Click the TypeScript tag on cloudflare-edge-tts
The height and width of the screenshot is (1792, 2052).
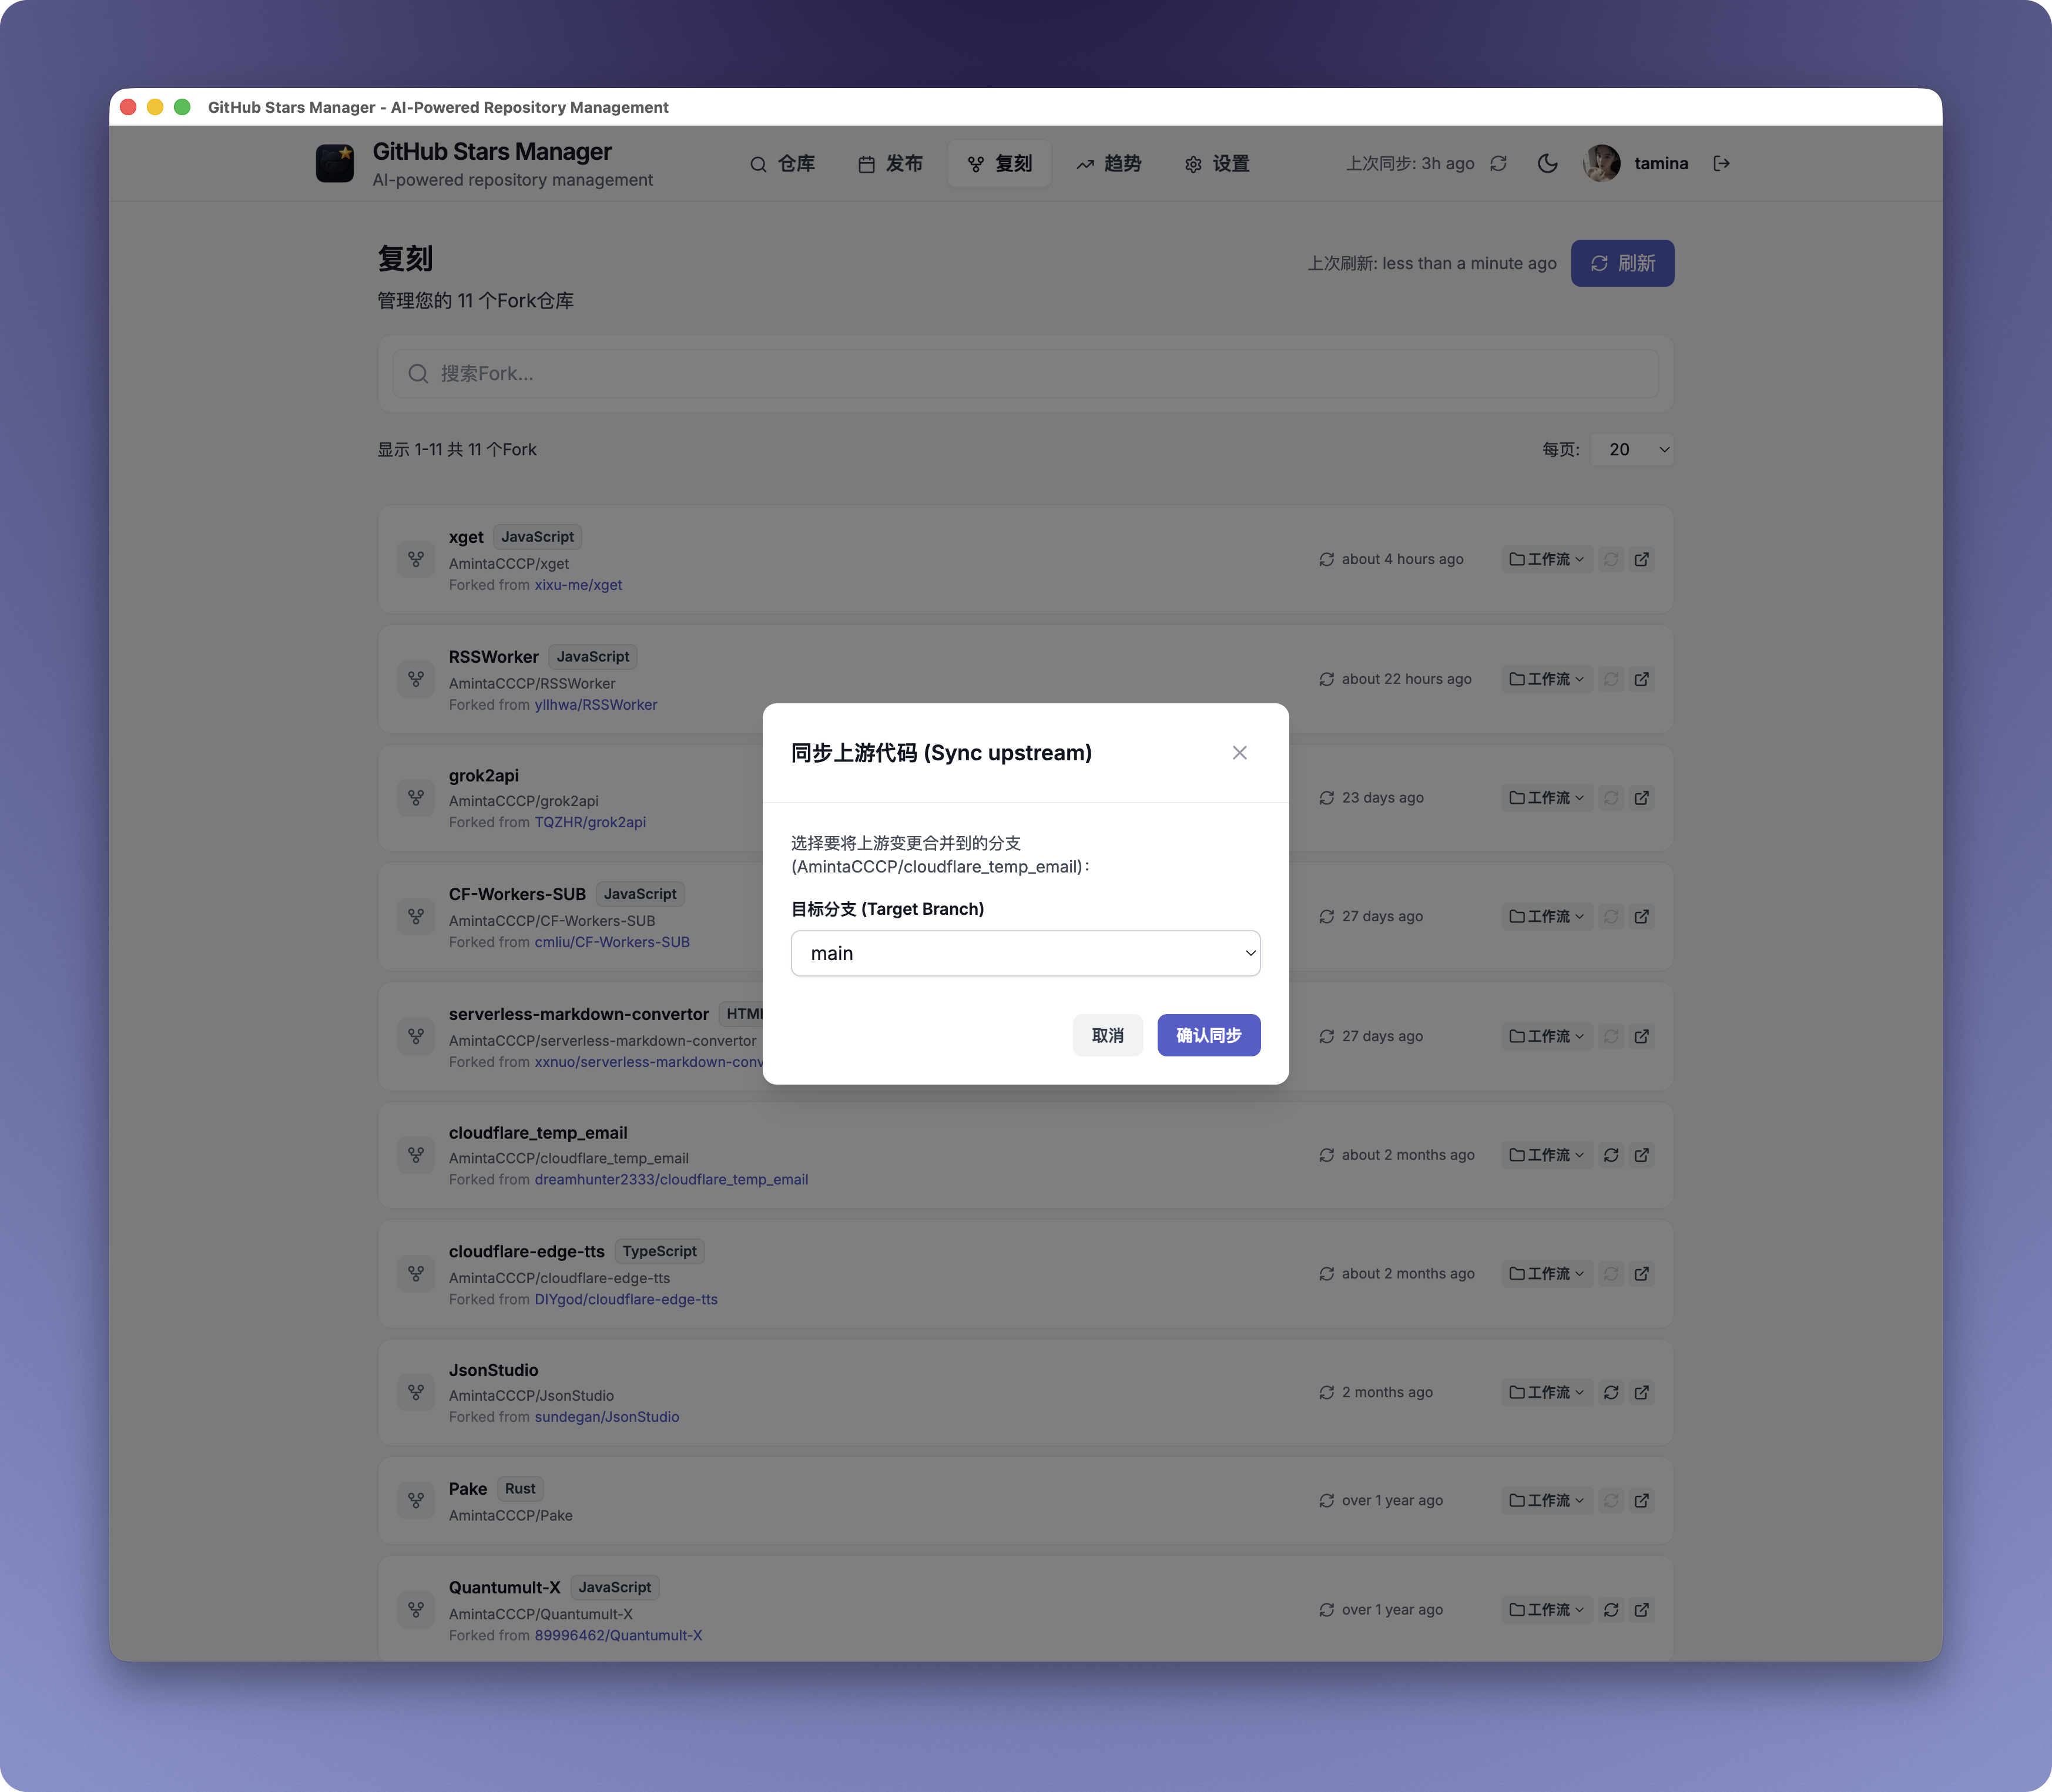click(660, 1251)
